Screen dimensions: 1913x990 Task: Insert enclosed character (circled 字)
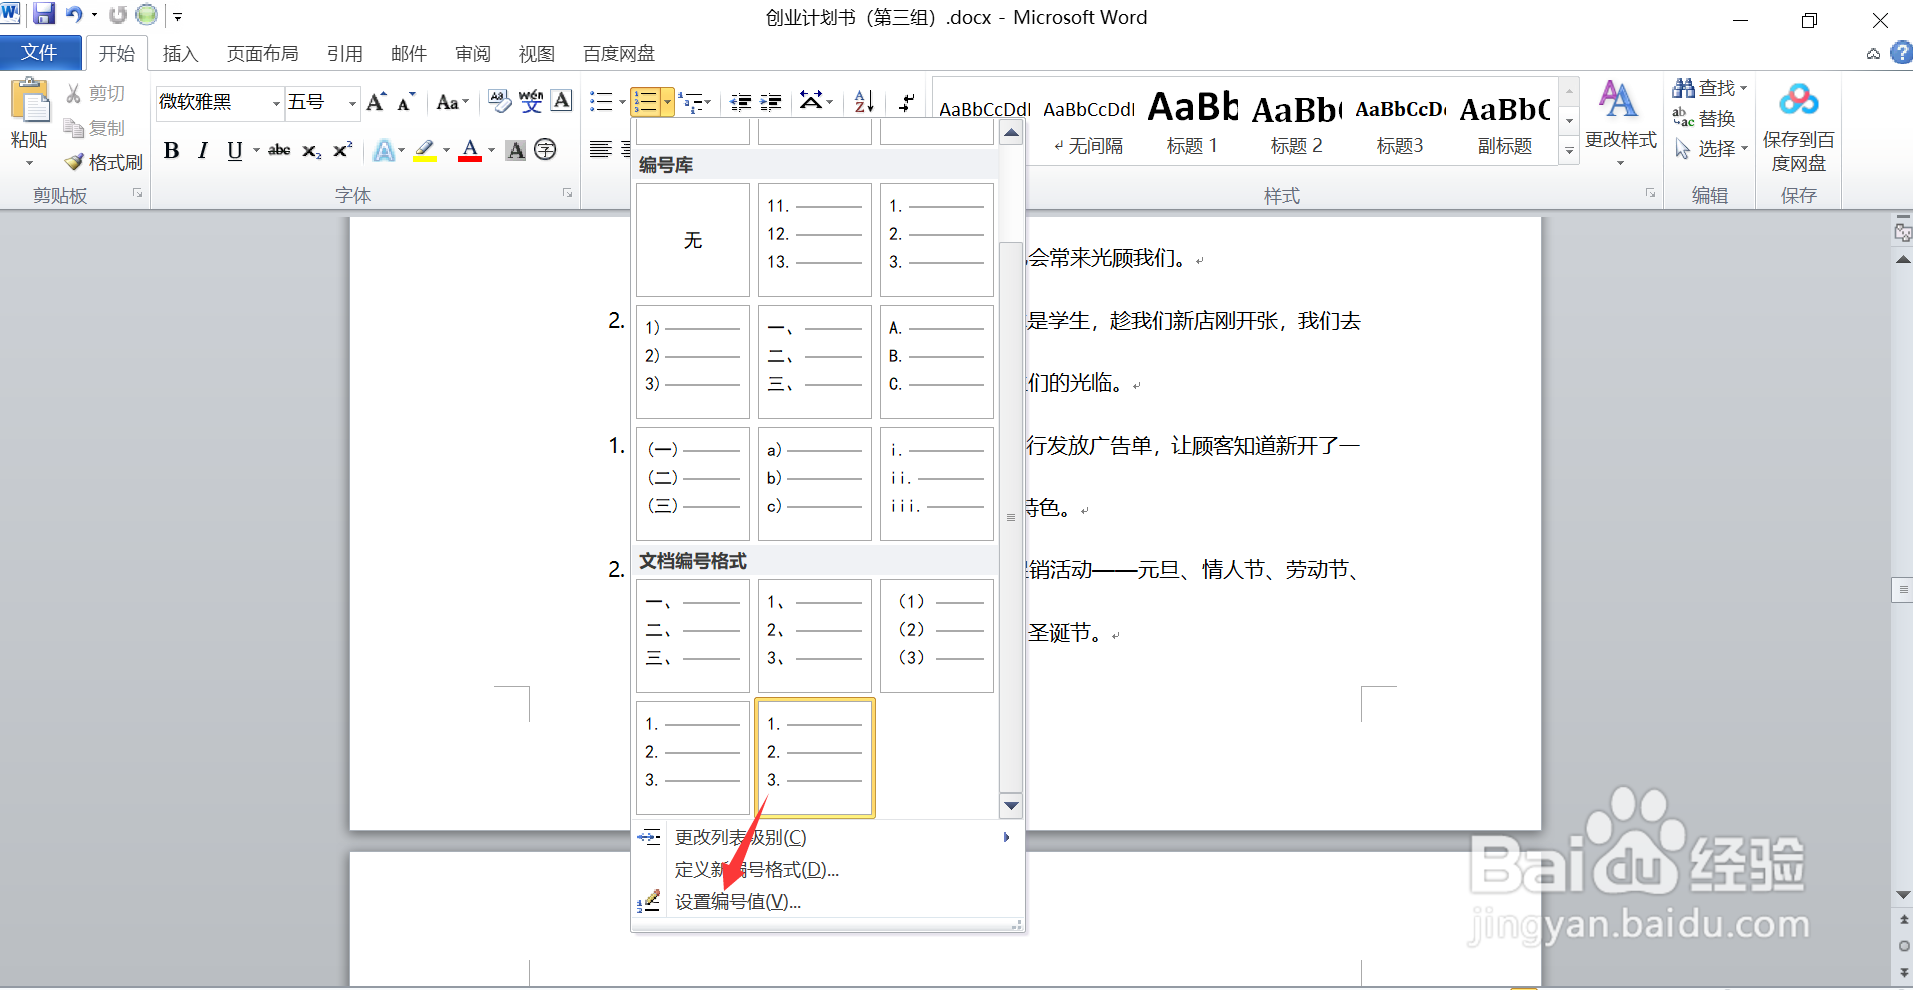coord(545,150)
